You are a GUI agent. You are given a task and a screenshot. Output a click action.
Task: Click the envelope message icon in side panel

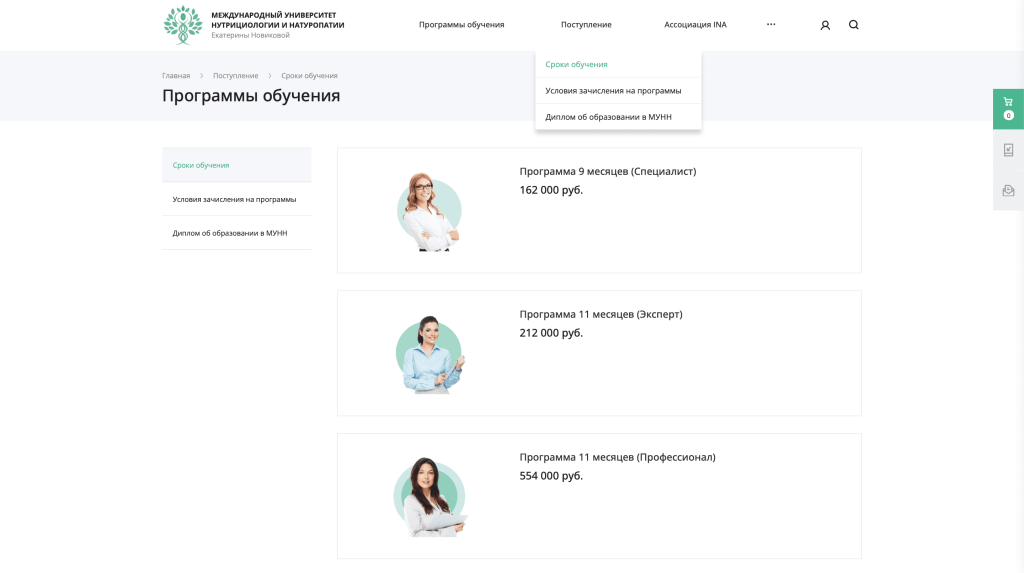1008,190
